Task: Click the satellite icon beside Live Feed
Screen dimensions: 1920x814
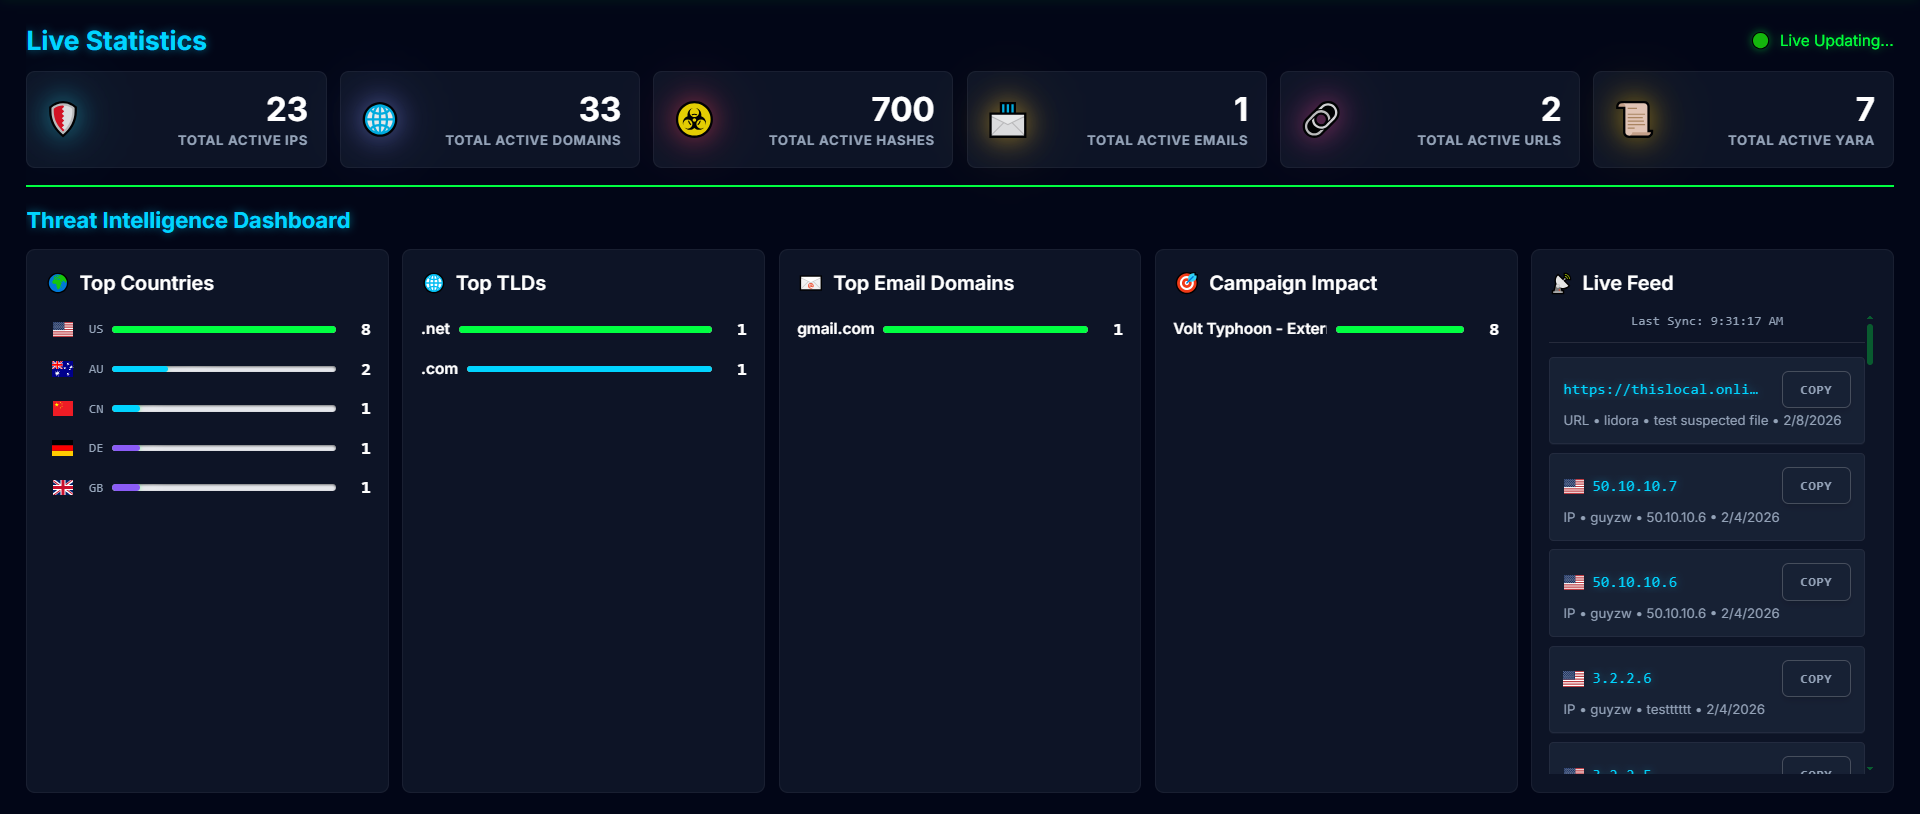Action: tap(1561, 283)
